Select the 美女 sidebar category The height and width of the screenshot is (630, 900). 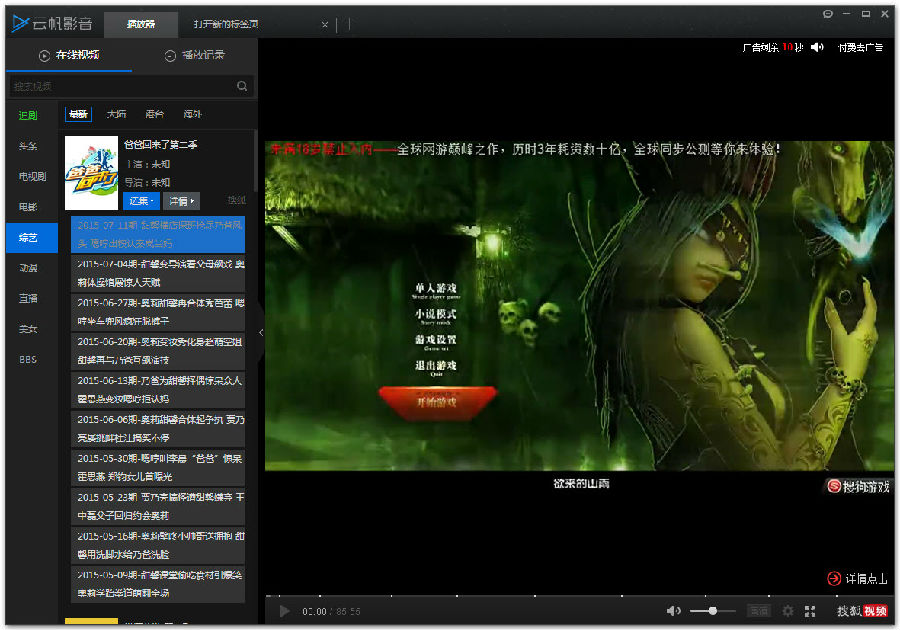click(x=28, y=329)
